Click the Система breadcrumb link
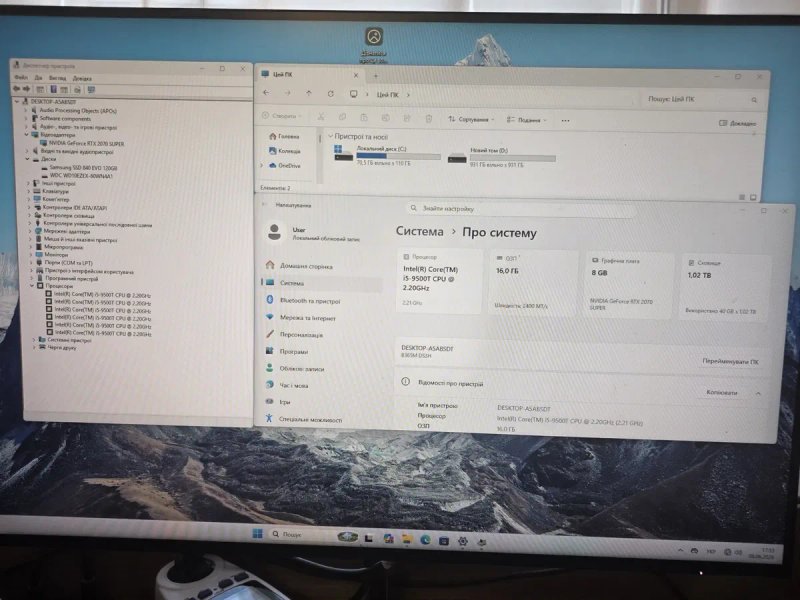 (x=420, y=231)
